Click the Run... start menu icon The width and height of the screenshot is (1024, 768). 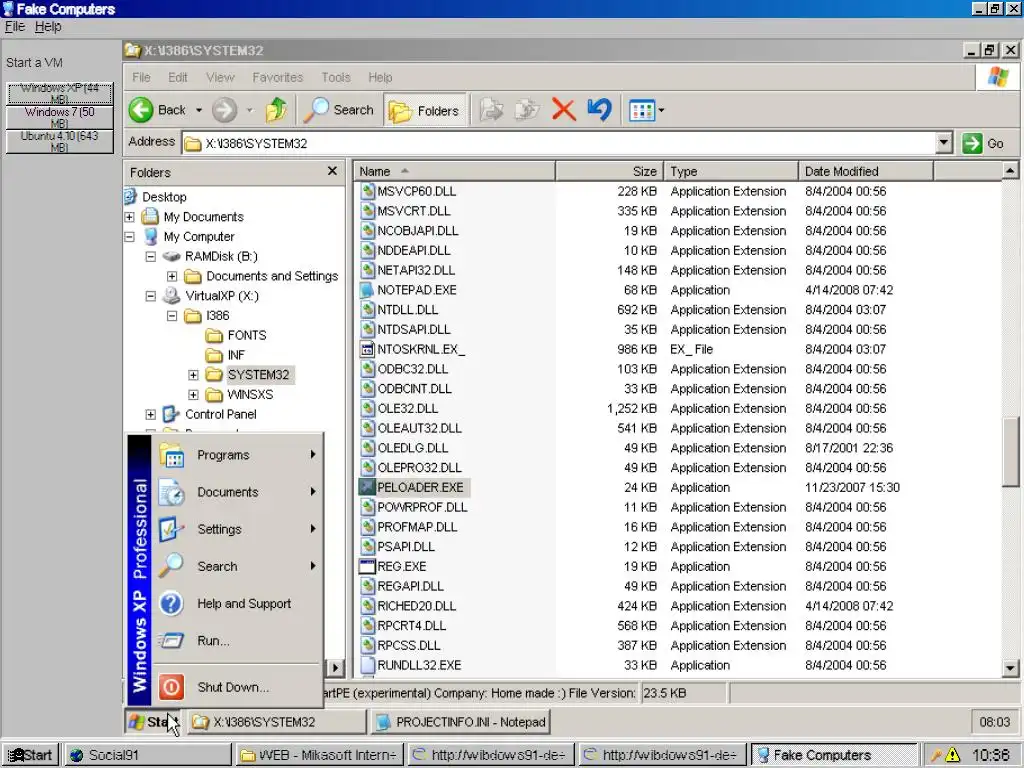[x=172, y=641]
